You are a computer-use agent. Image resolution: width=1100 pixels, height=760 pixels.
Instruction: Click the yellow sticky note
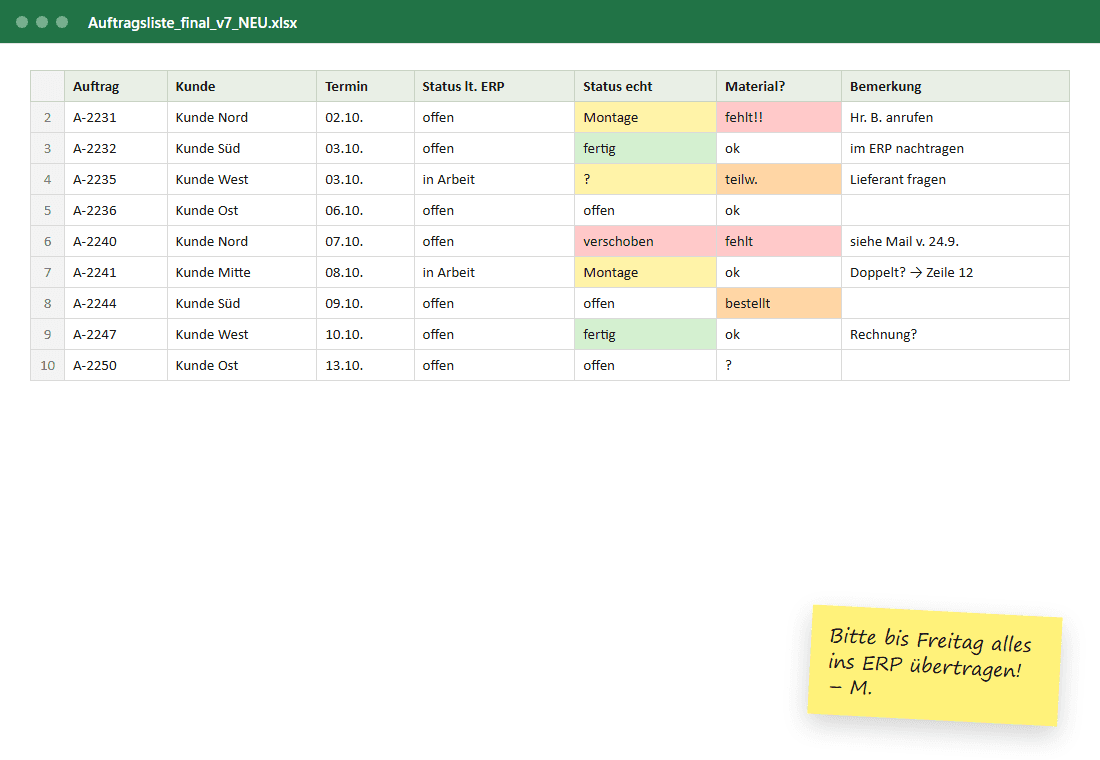pos(934,665)
